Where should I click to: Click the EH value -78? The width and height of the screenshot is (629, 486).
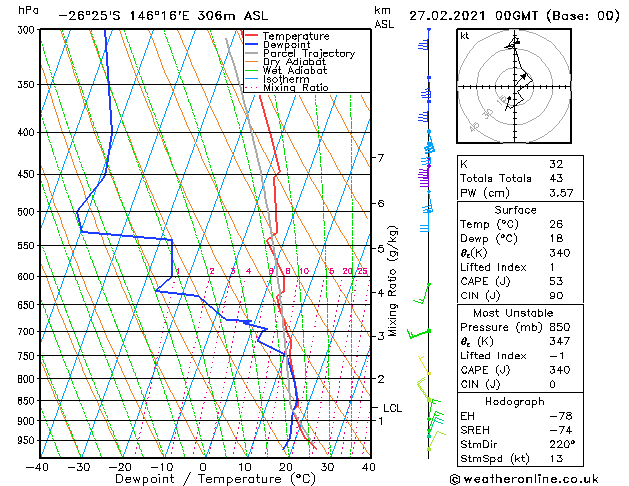pos(561,416)
